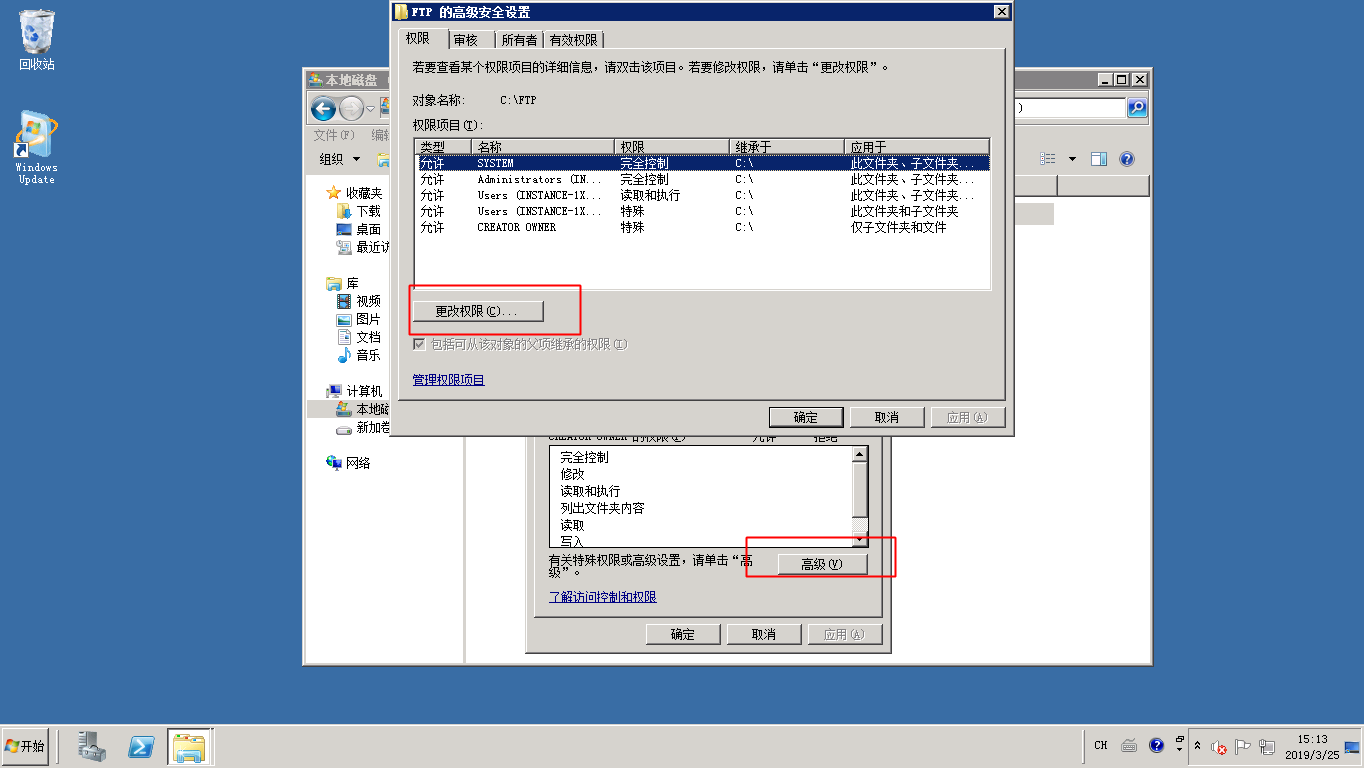Launch PowerShell from the taskbar
The height and width of the screenshot is (768, 1364).
(x=141, y=746)
